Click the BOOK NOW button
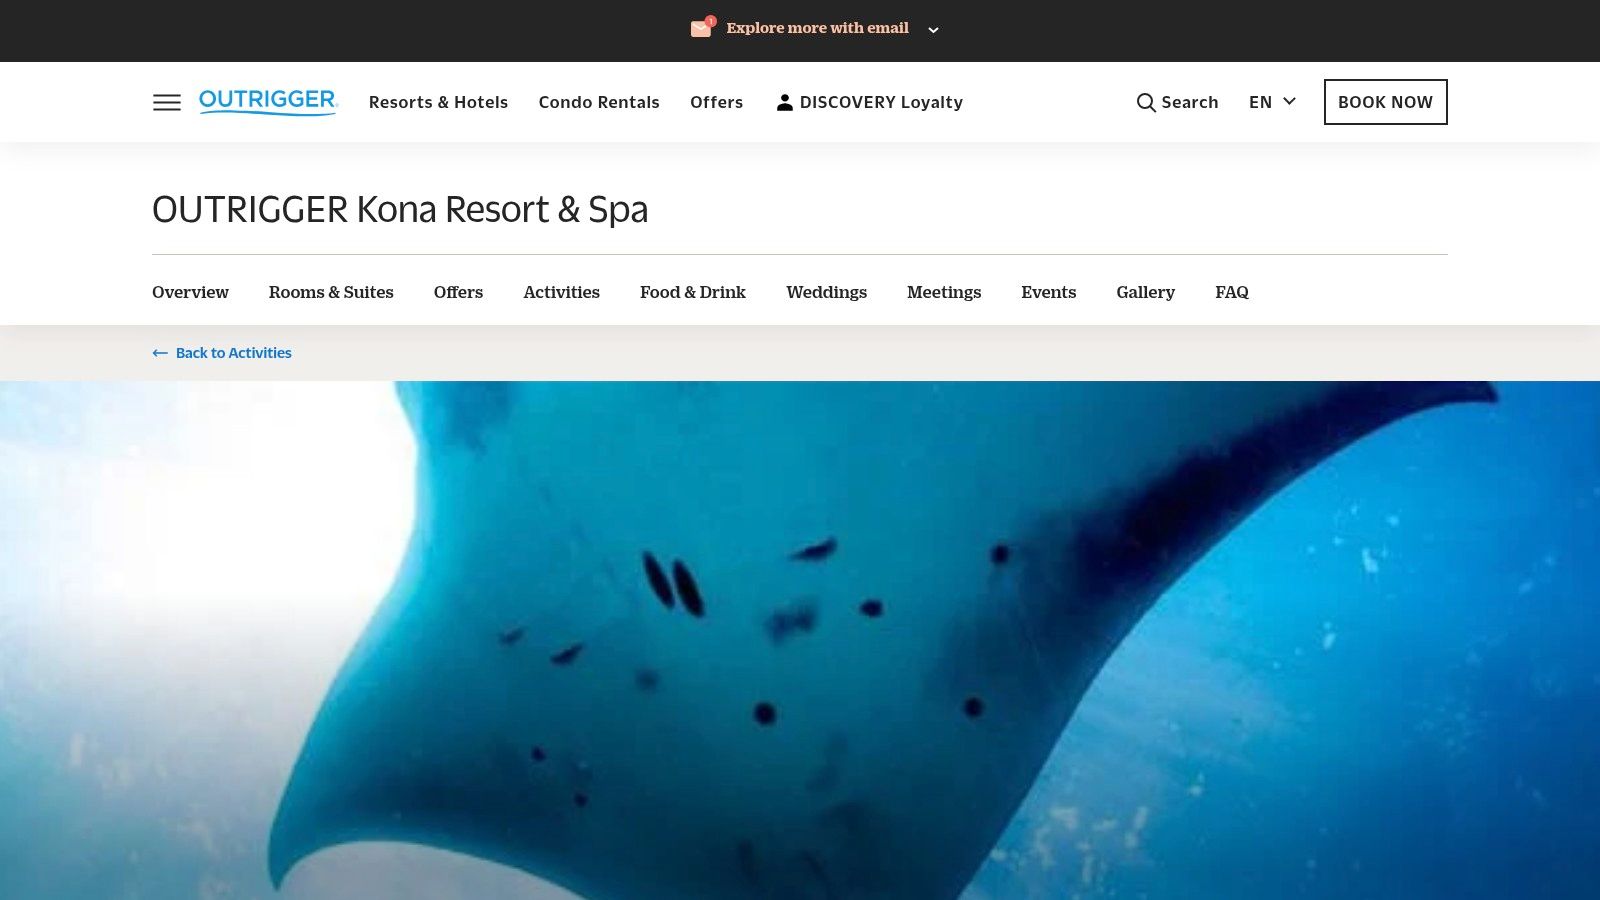The image size is (1600, 900). coord(1385,102)
